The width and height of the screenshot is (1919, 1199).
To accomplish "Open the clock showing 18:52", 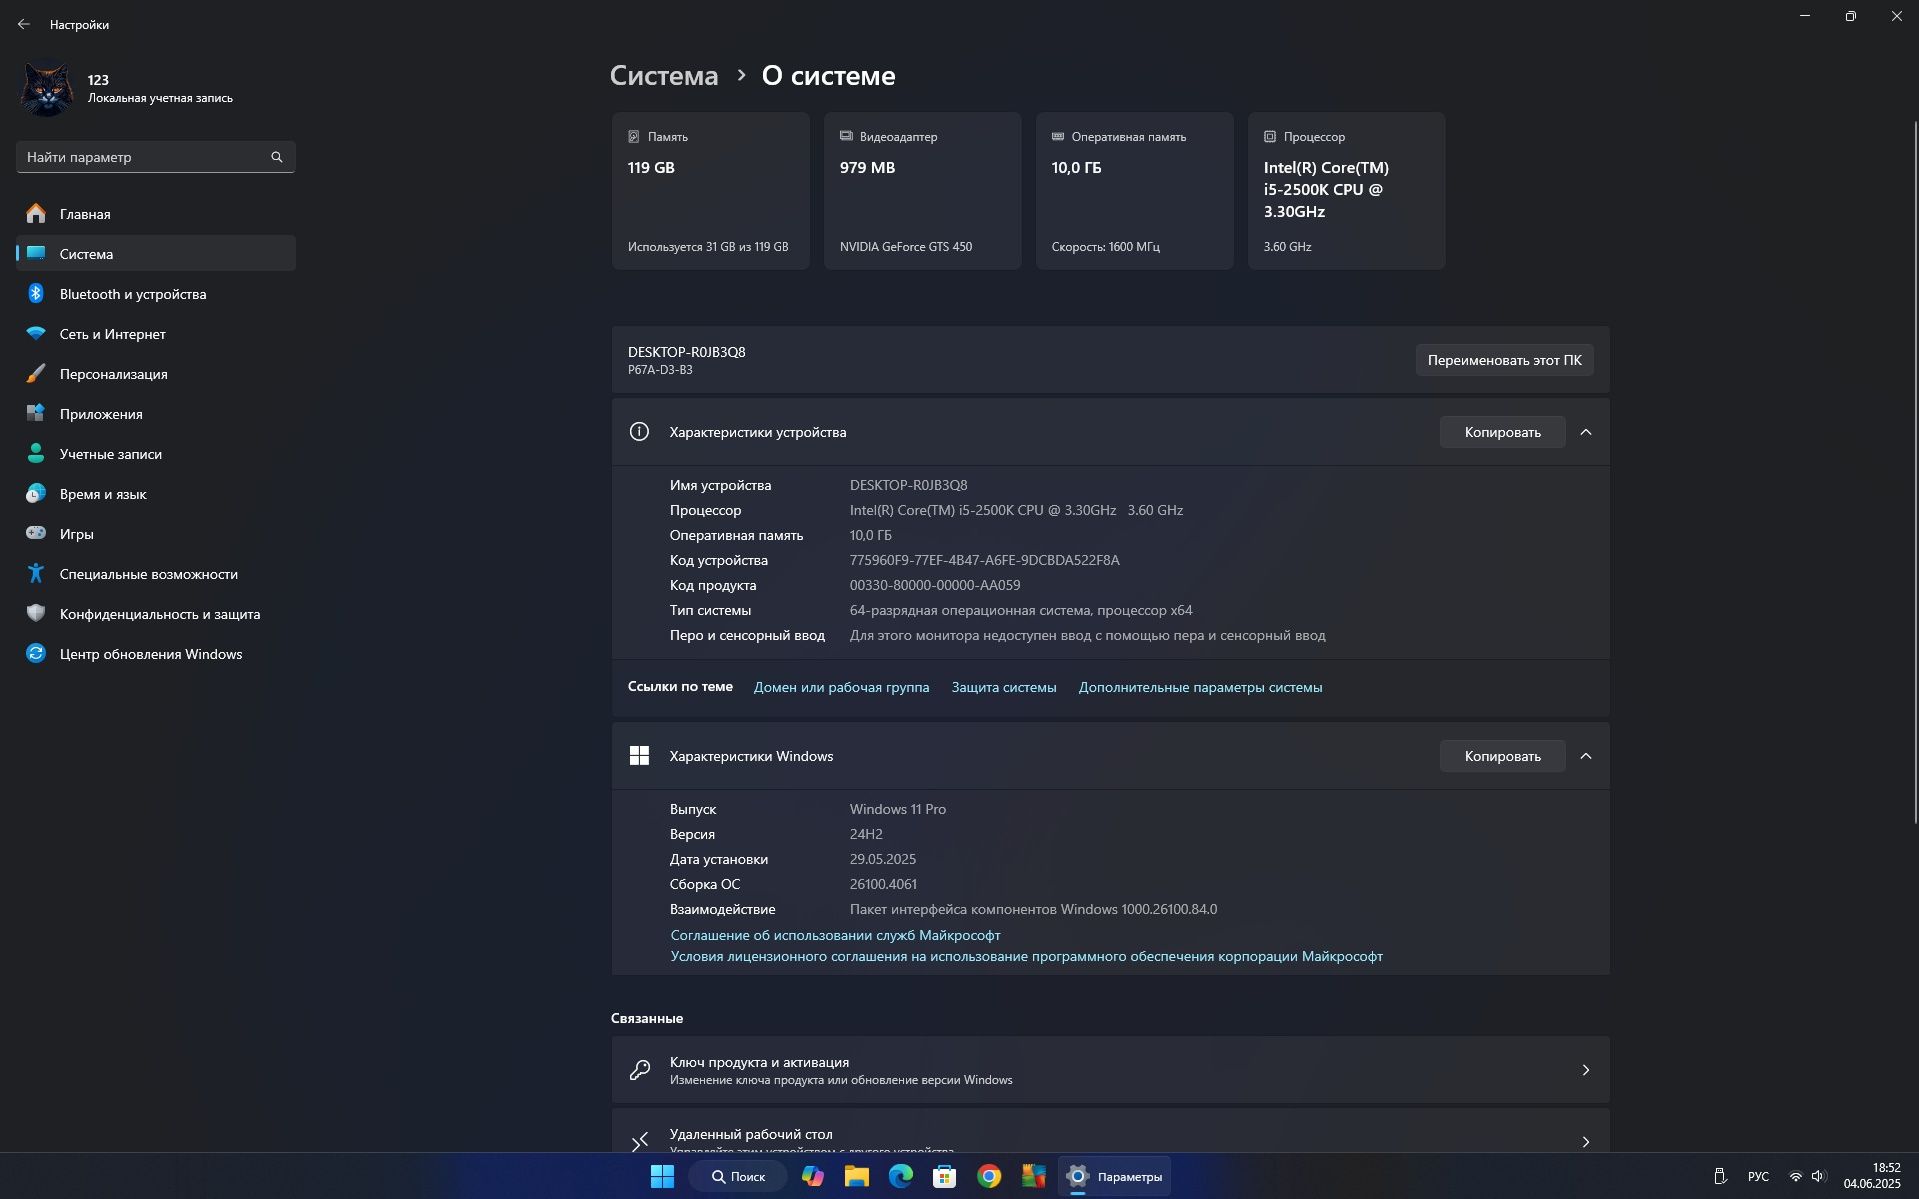I will pyautogui.click(x=1872, y=1176).
